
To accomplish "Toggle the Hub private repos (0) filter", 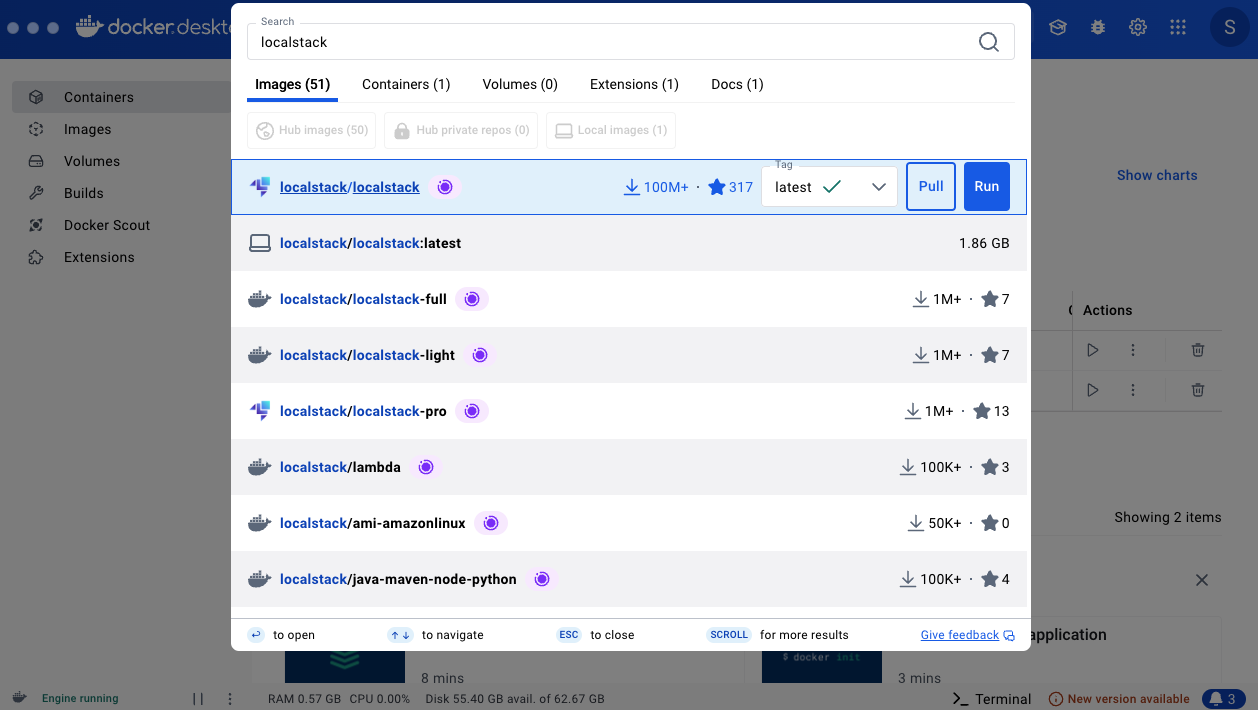I will pos(461,130).
